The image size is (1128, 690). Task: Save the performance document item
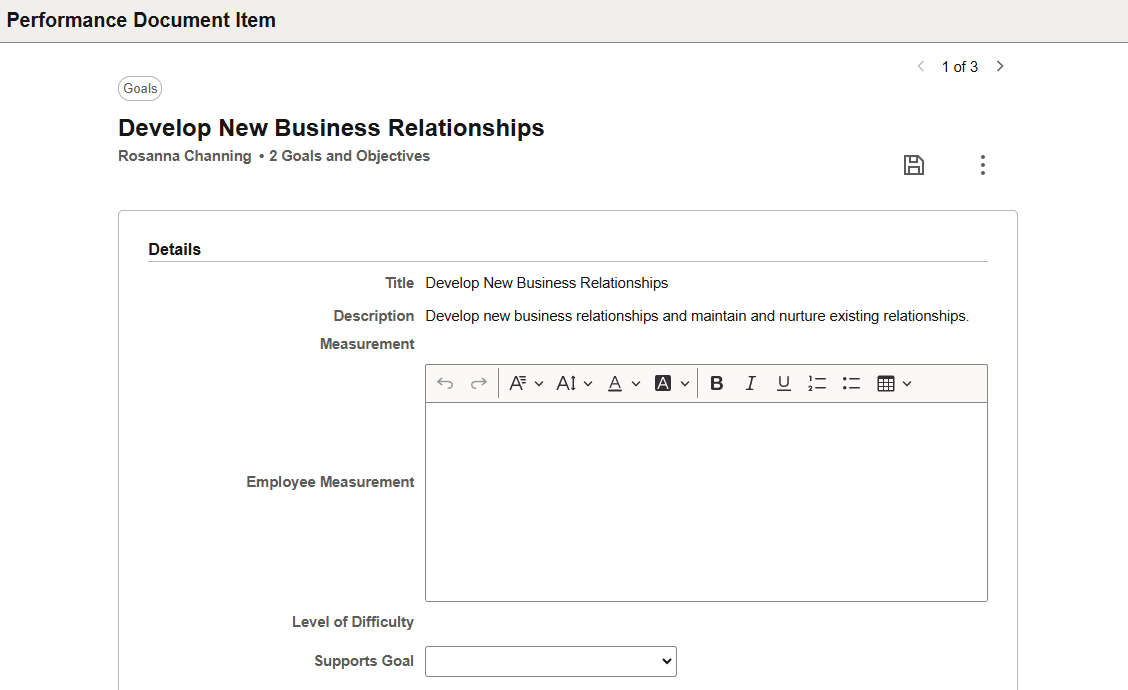click(x=913, y=165)
